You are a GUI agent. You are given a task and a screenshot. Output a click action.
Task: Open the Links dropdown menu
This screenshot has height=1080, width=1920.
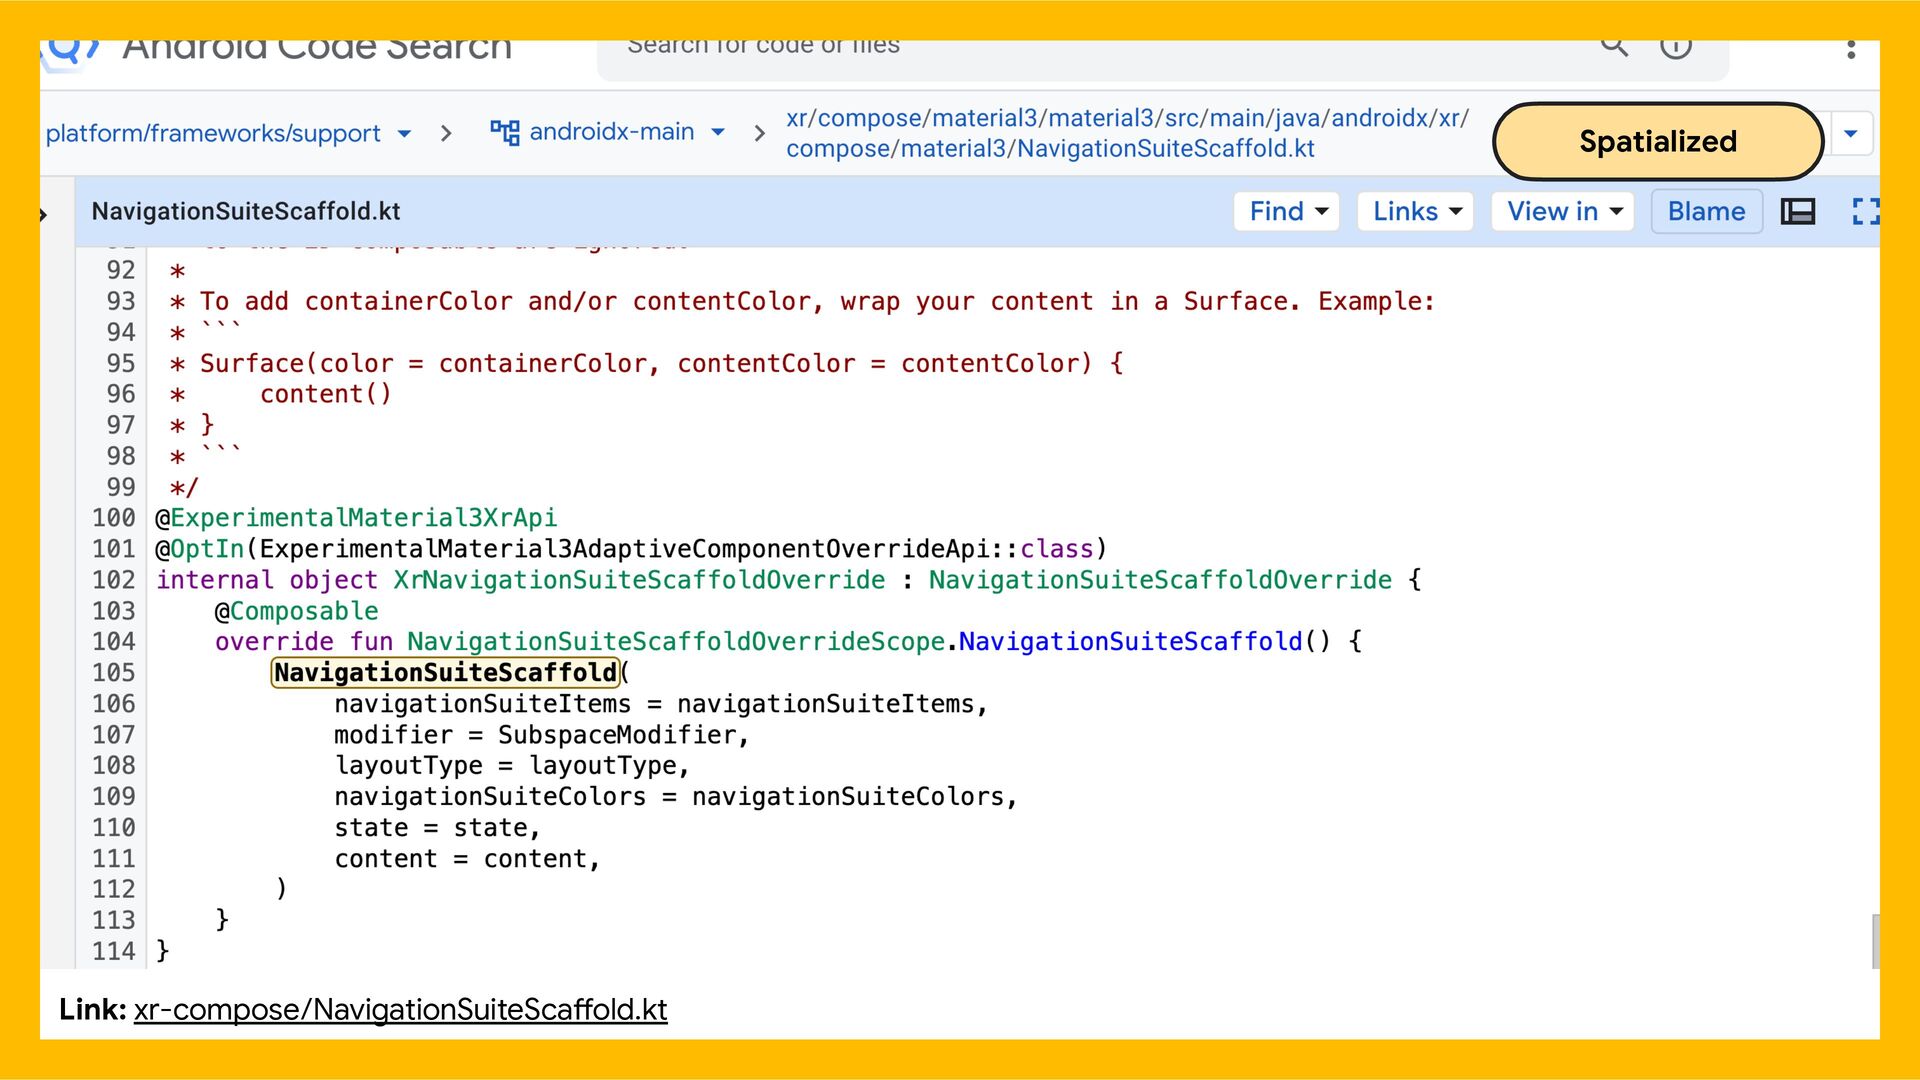tap(1416, 211)
